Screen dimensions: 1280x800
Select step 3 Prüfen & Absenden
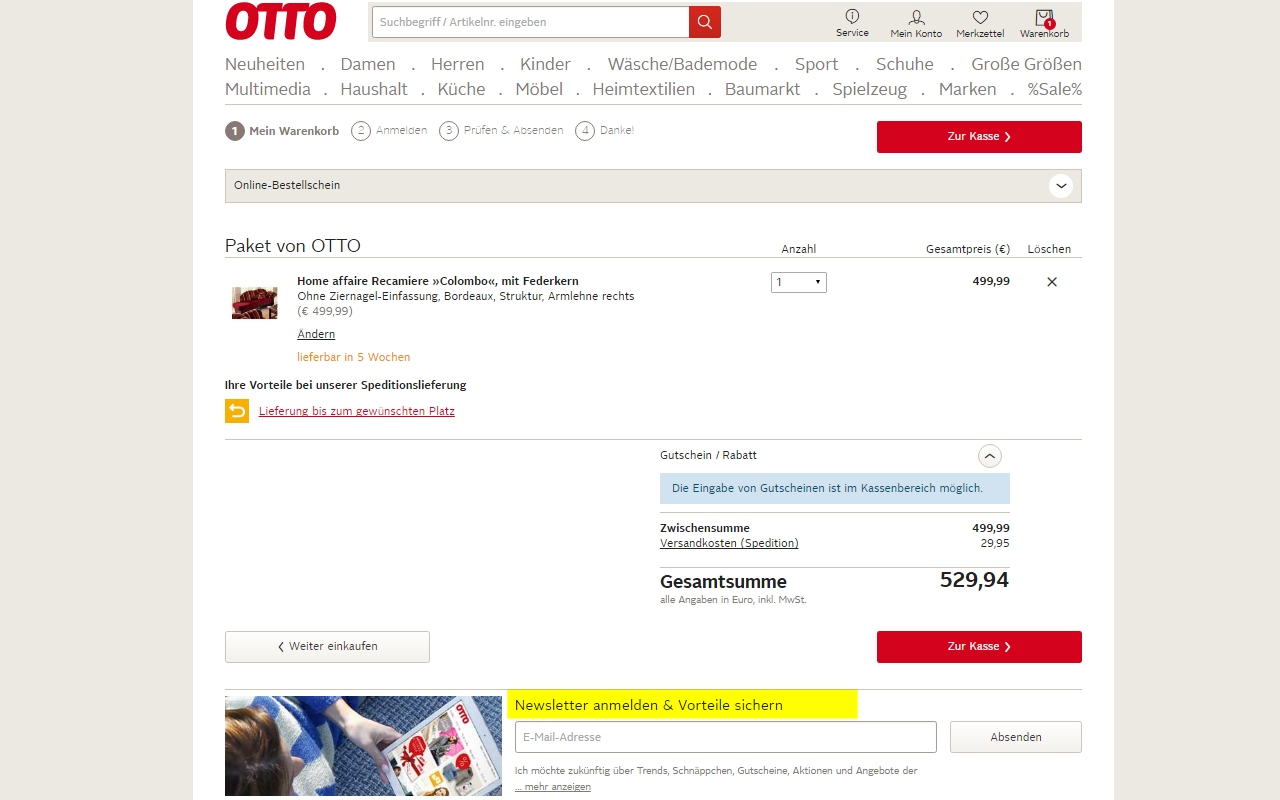tap(501, 131)
